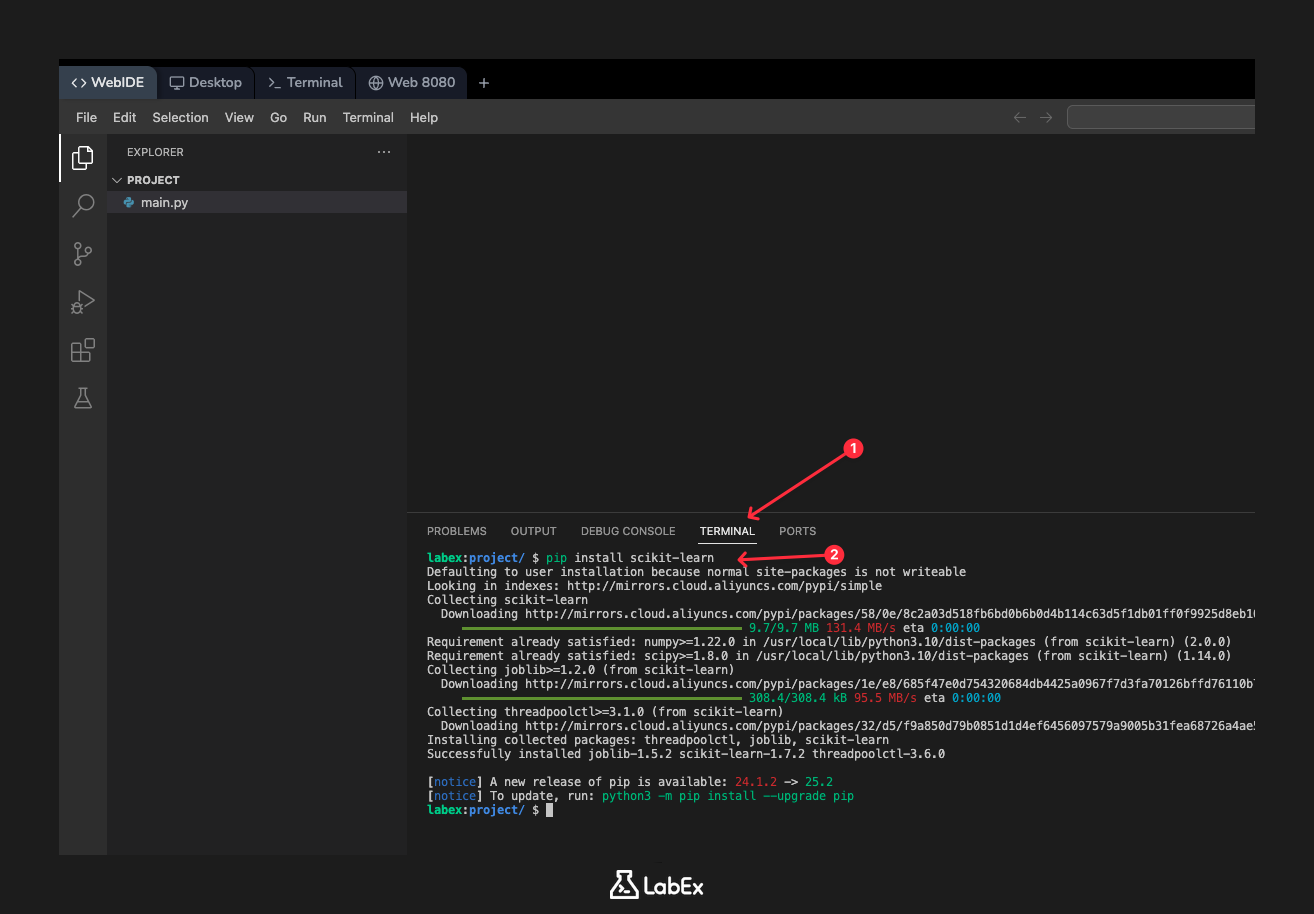Open Explorer more actions ellipsis

pyautogui.click(x=384, y=151)
